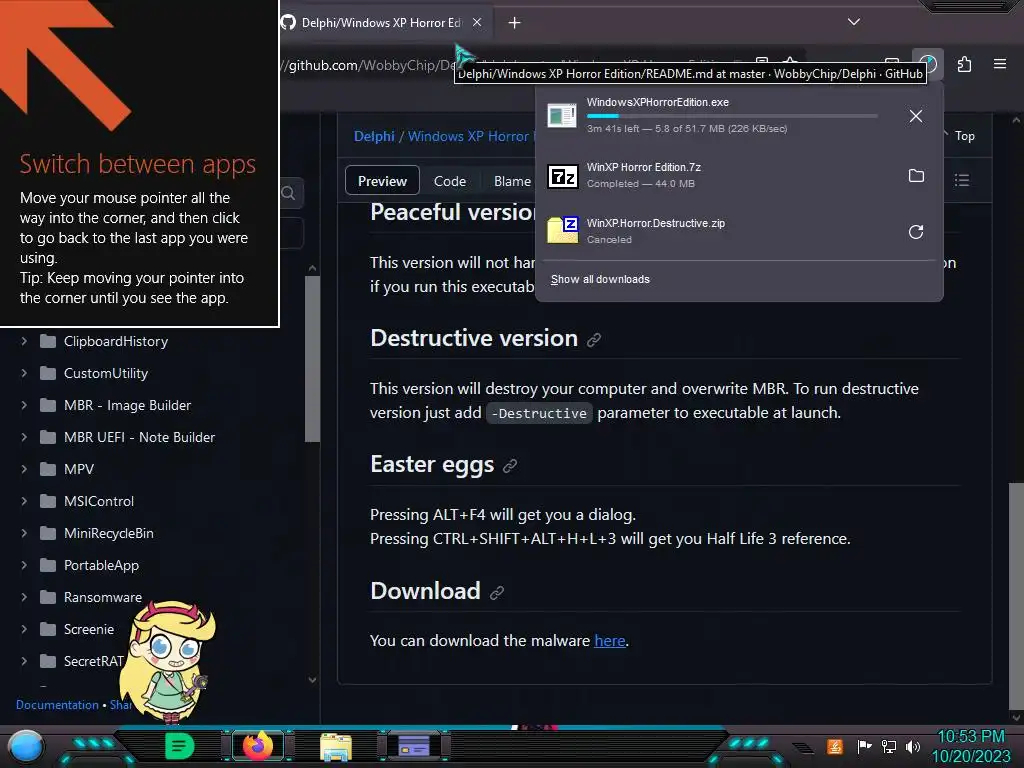Viewport: 1024px width, 768px height.
Task: Retry the WinXP.Horror.Destructive.zip download
Action: coord(916,232)
